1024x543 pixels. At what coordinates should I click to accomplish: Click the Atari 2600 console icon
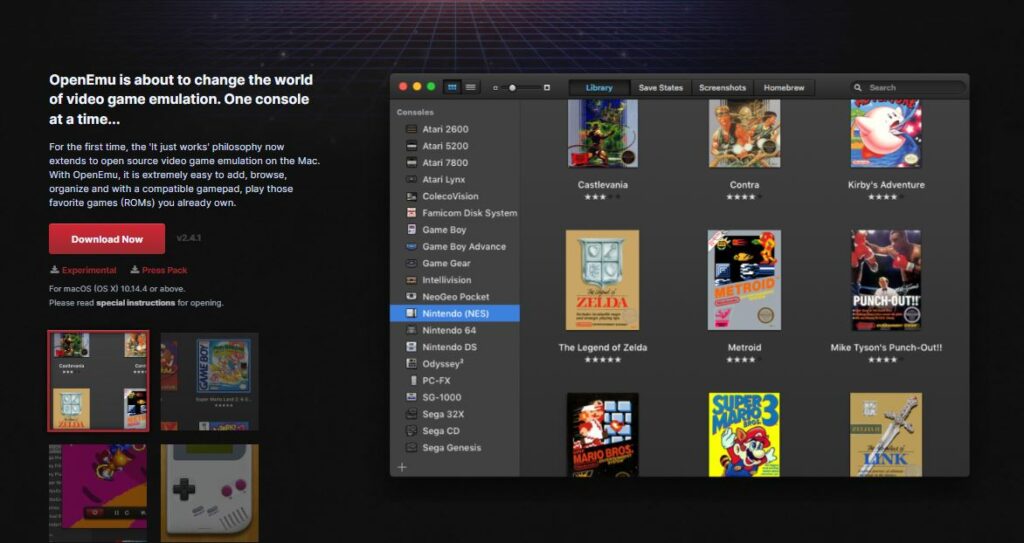tap(411, 129)
